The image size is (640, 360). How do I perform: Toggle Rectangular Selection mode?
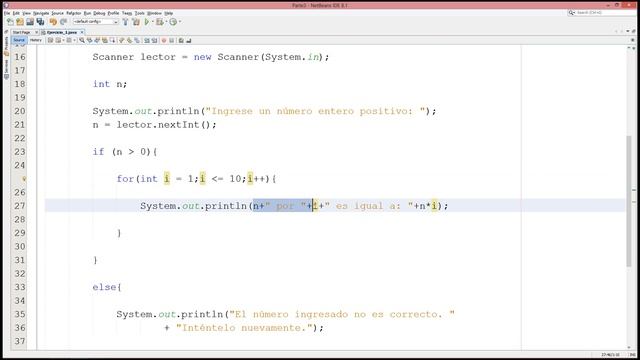tap(112, 40)
